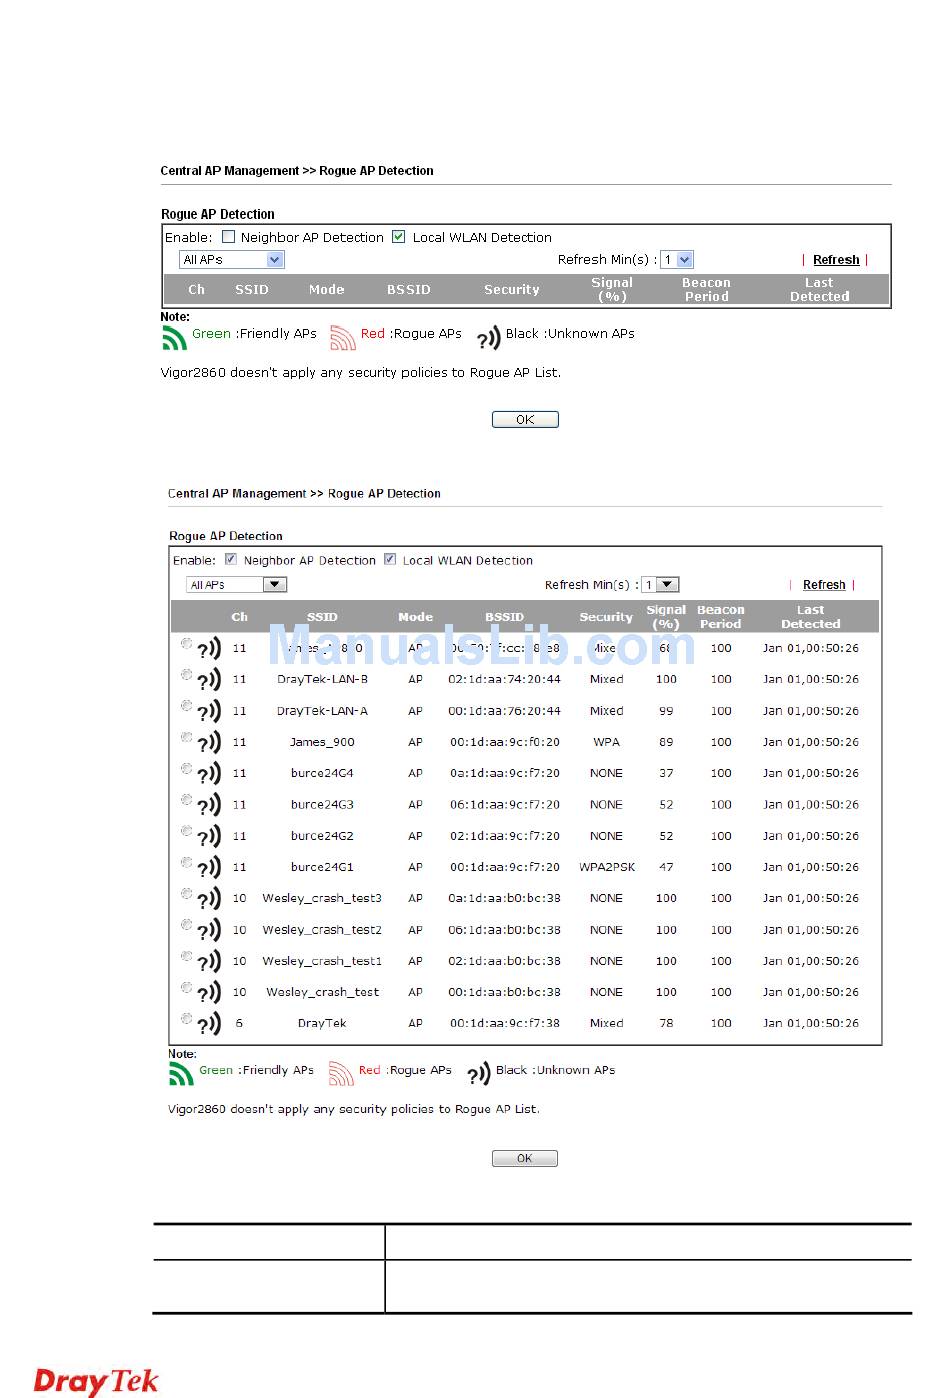This screenshot has width=950, height=1398.
Task: Click the unknown AP icon for DrayTek-LAN-B
Action: tap(209, 680)
